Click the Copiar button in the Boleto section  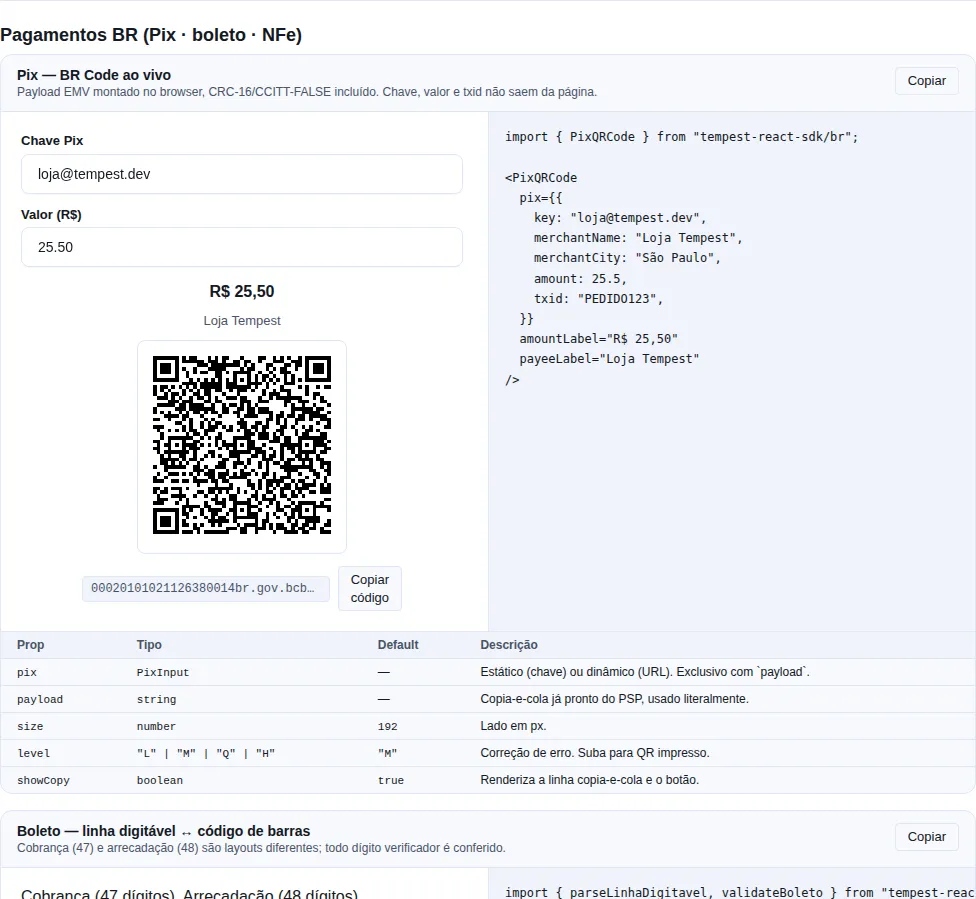point(926,837)
